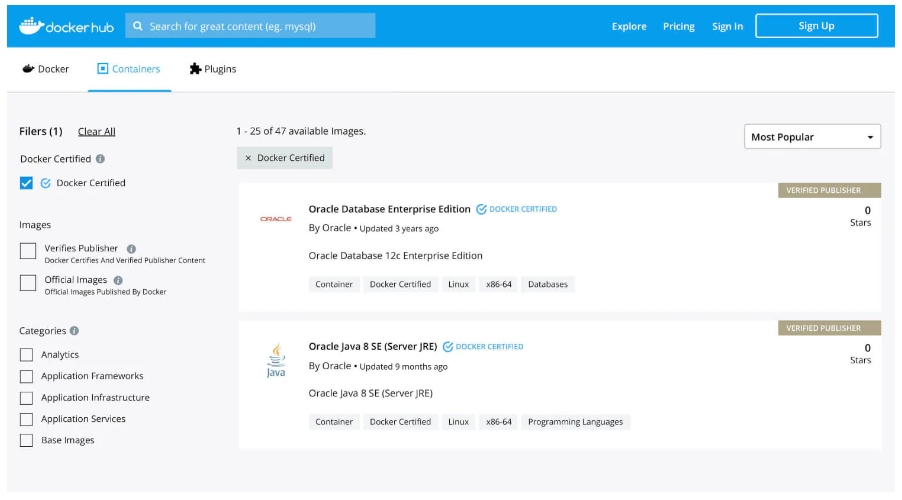This screenshot has height=500, width=902.
Task: Click the square icon in the Containers tab
Action: [102, 69]
